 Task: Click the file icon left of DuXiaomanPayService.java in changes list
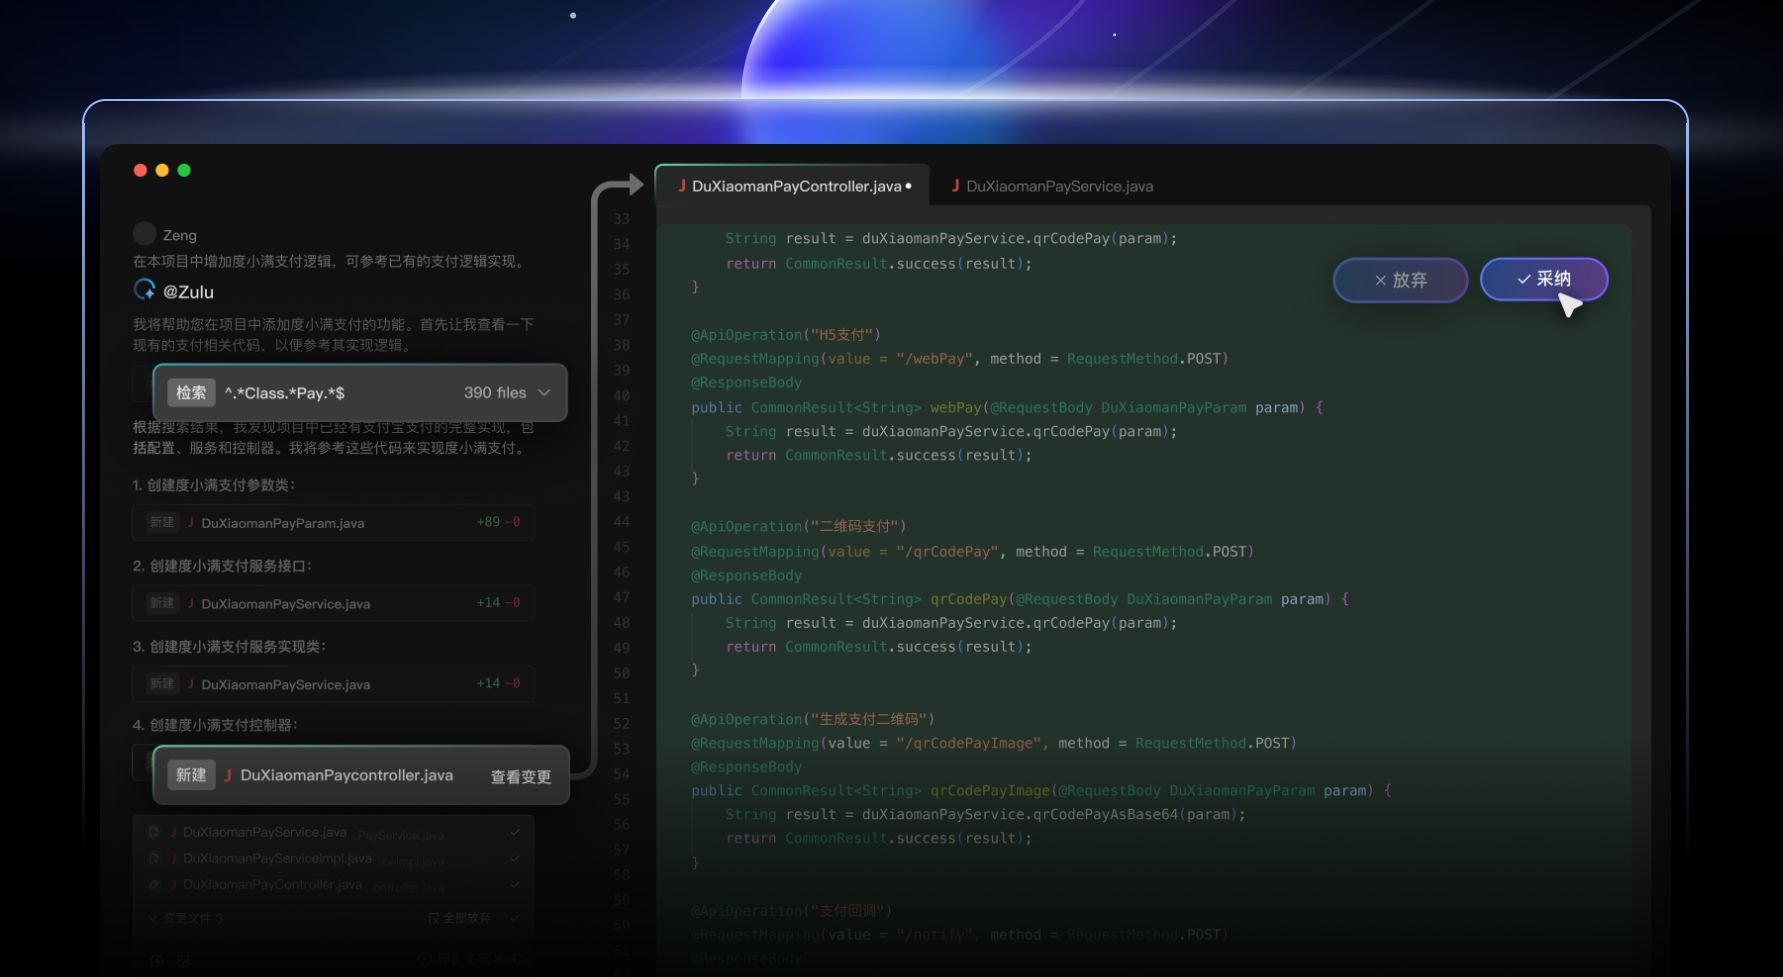coord(154,832)
